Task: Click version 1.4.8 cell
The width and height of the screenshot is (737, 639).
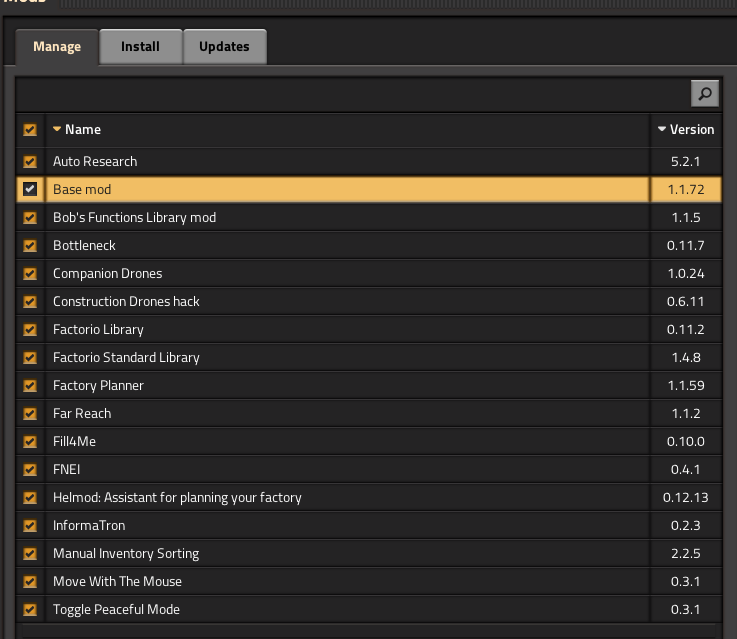Action: [686, 358]
